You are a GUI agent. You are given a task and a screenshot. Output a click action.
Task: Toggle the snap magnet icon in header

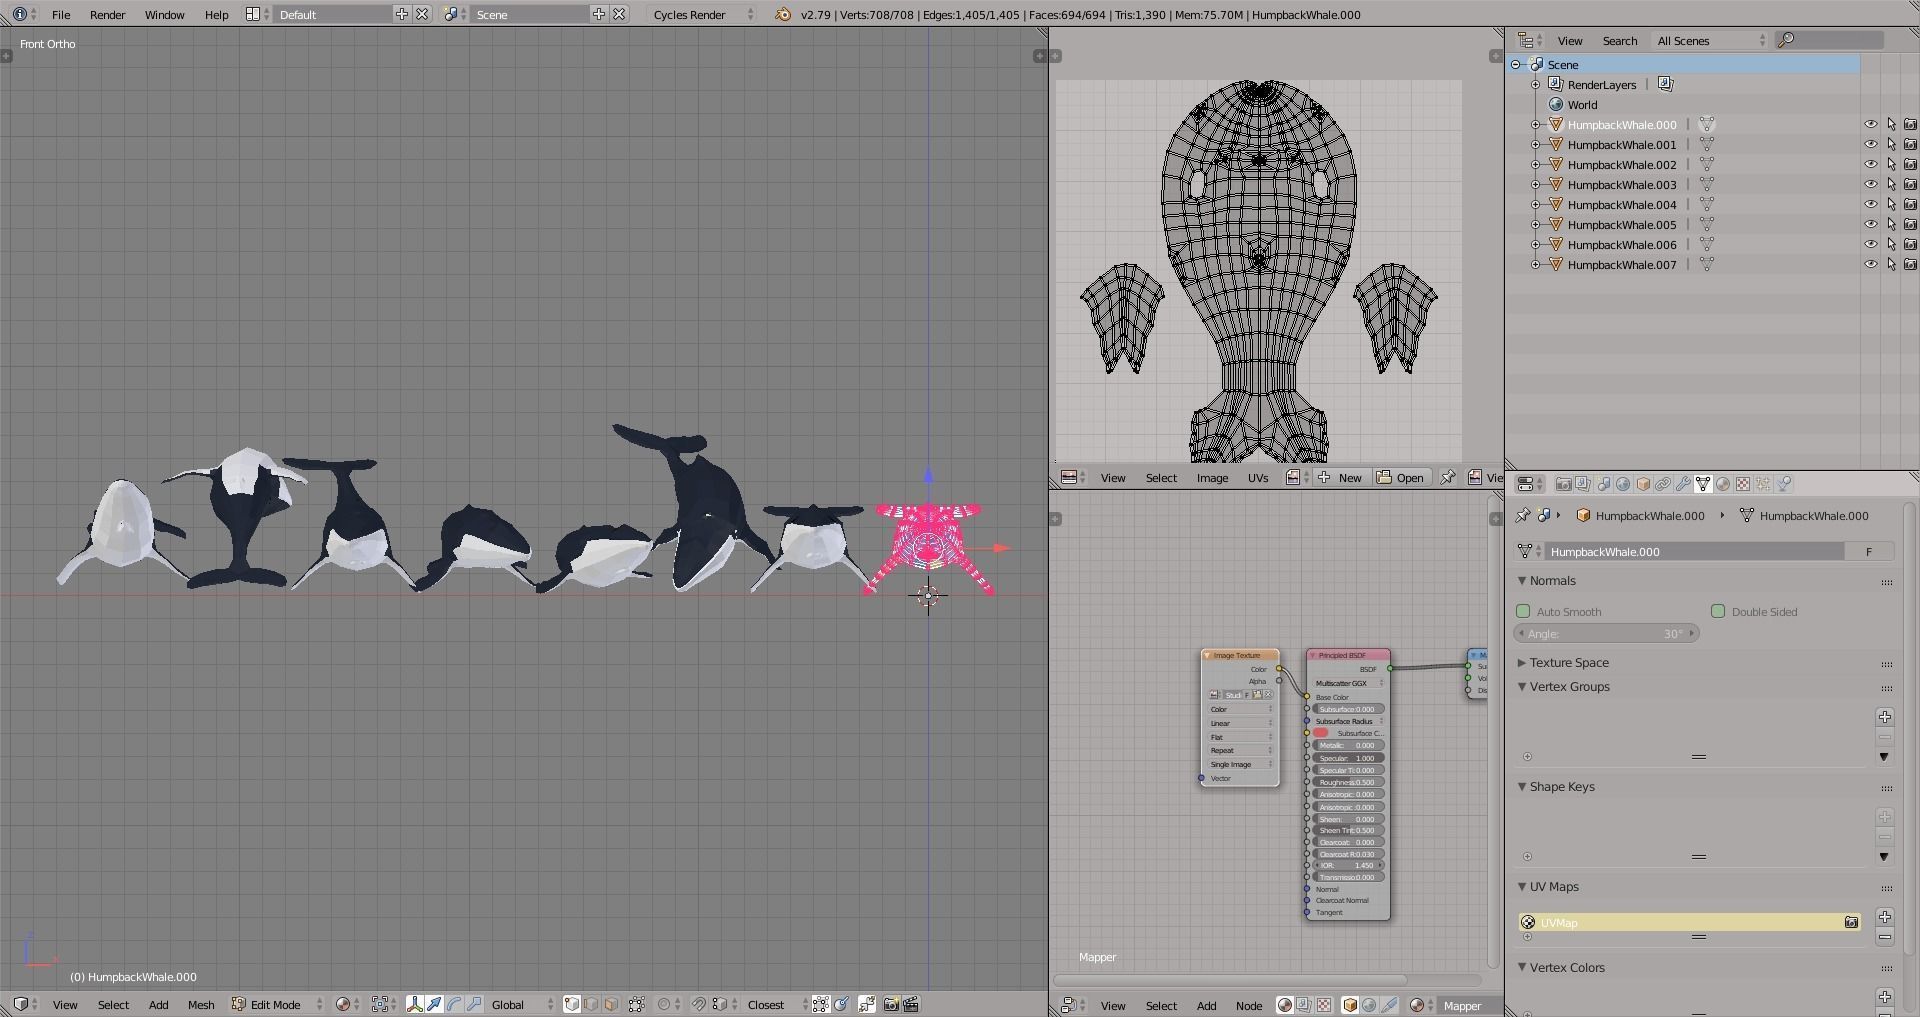699,1004
